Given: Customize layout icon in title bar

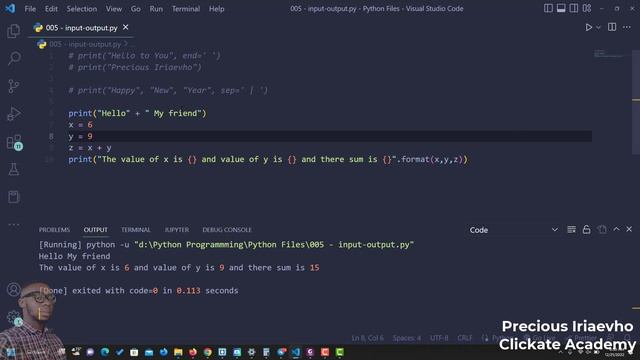Looking at the screenshot, I should click(x=587, y=8).
